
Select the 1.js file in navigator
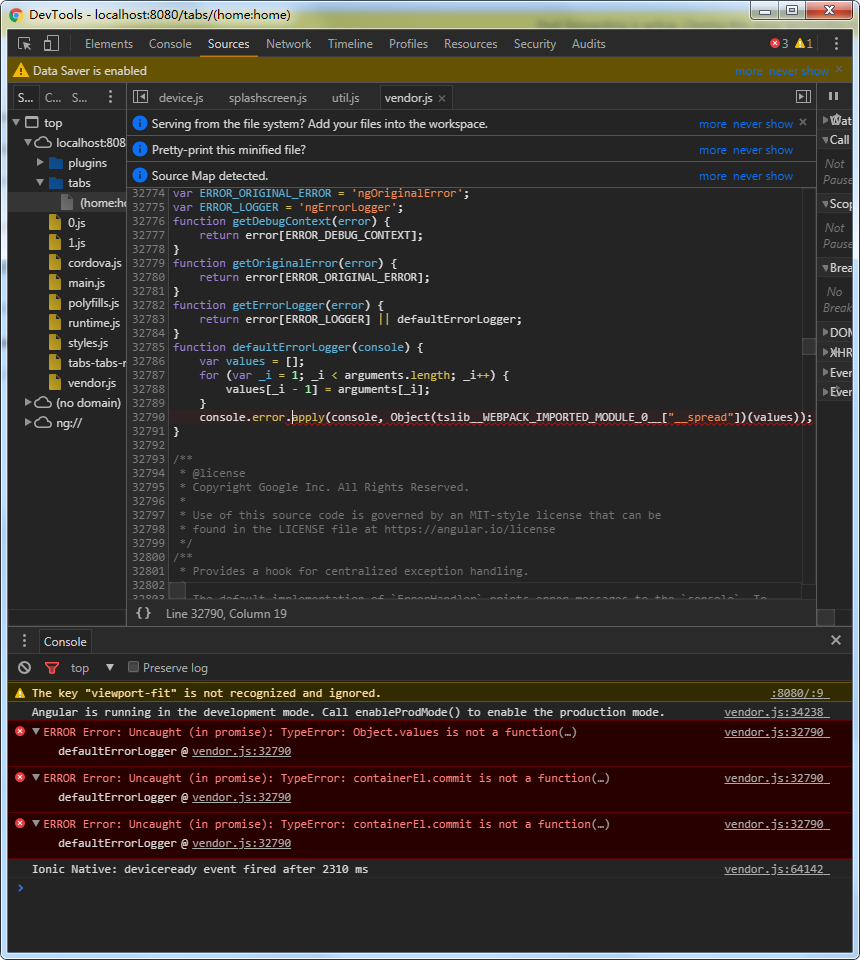(77, 243)
